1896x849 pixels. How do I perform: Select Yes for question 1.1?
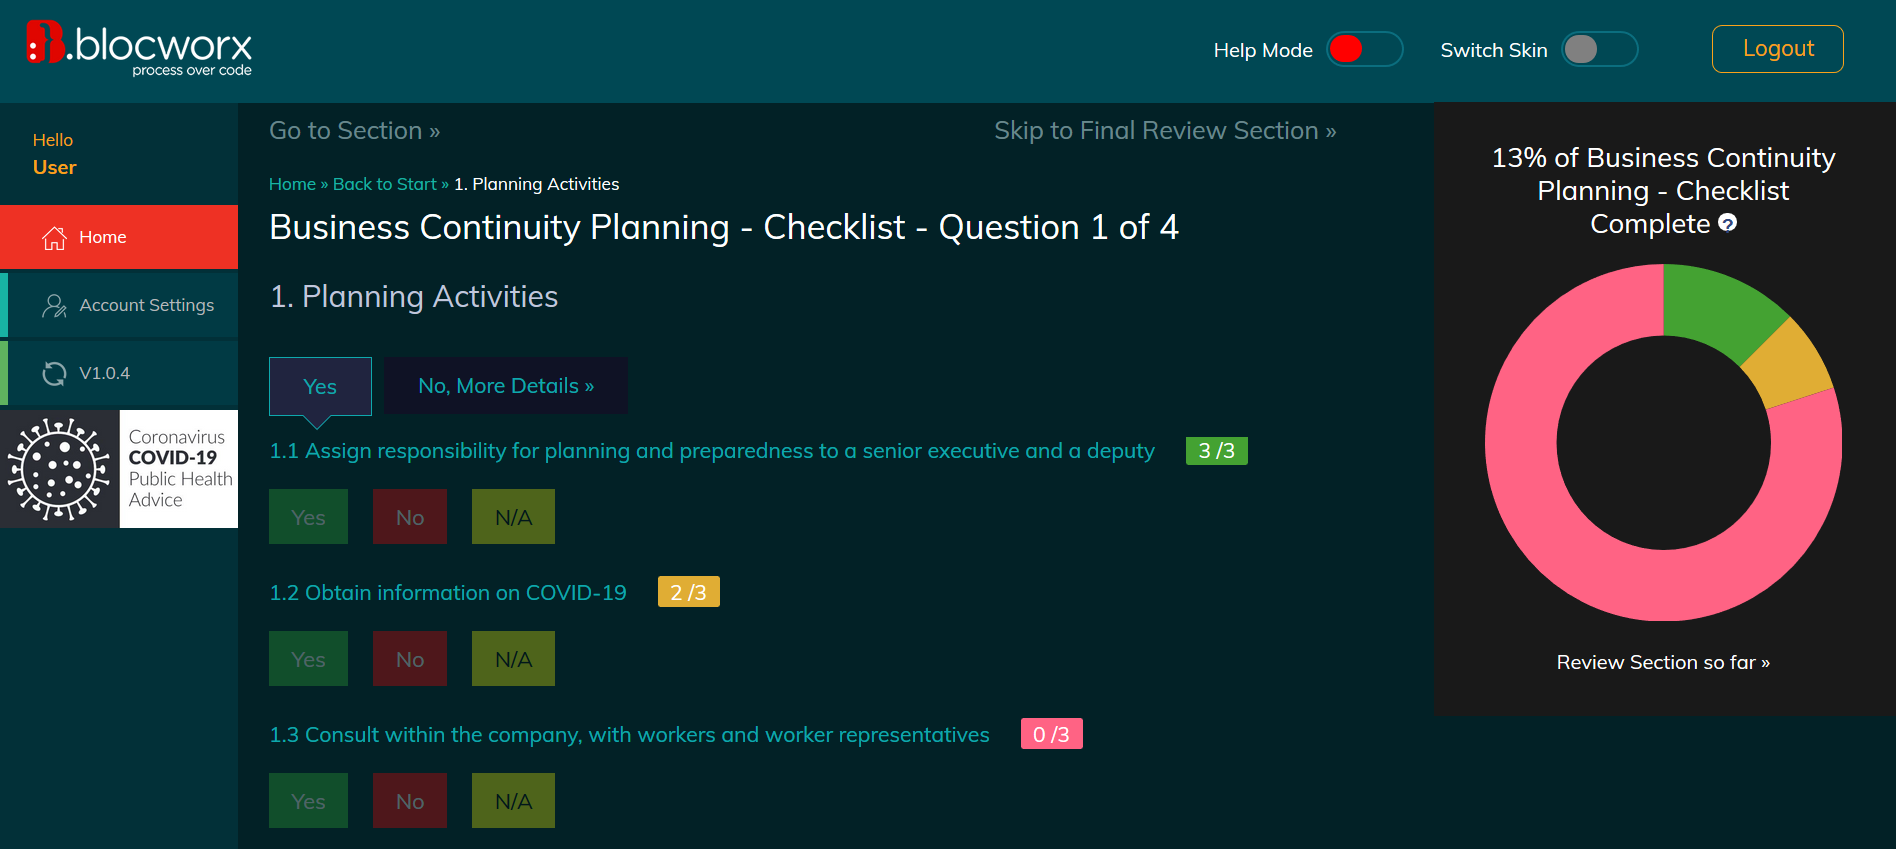(x=308, y=517)
